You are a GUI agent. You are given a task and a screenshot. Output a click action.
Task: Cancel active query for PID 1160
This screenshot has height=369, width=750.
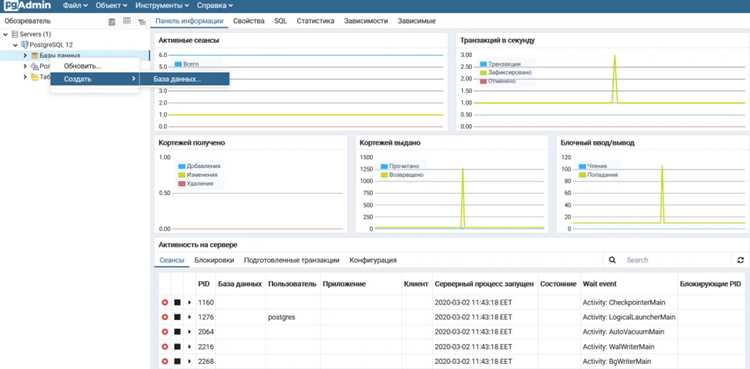(x=177, y=303)
